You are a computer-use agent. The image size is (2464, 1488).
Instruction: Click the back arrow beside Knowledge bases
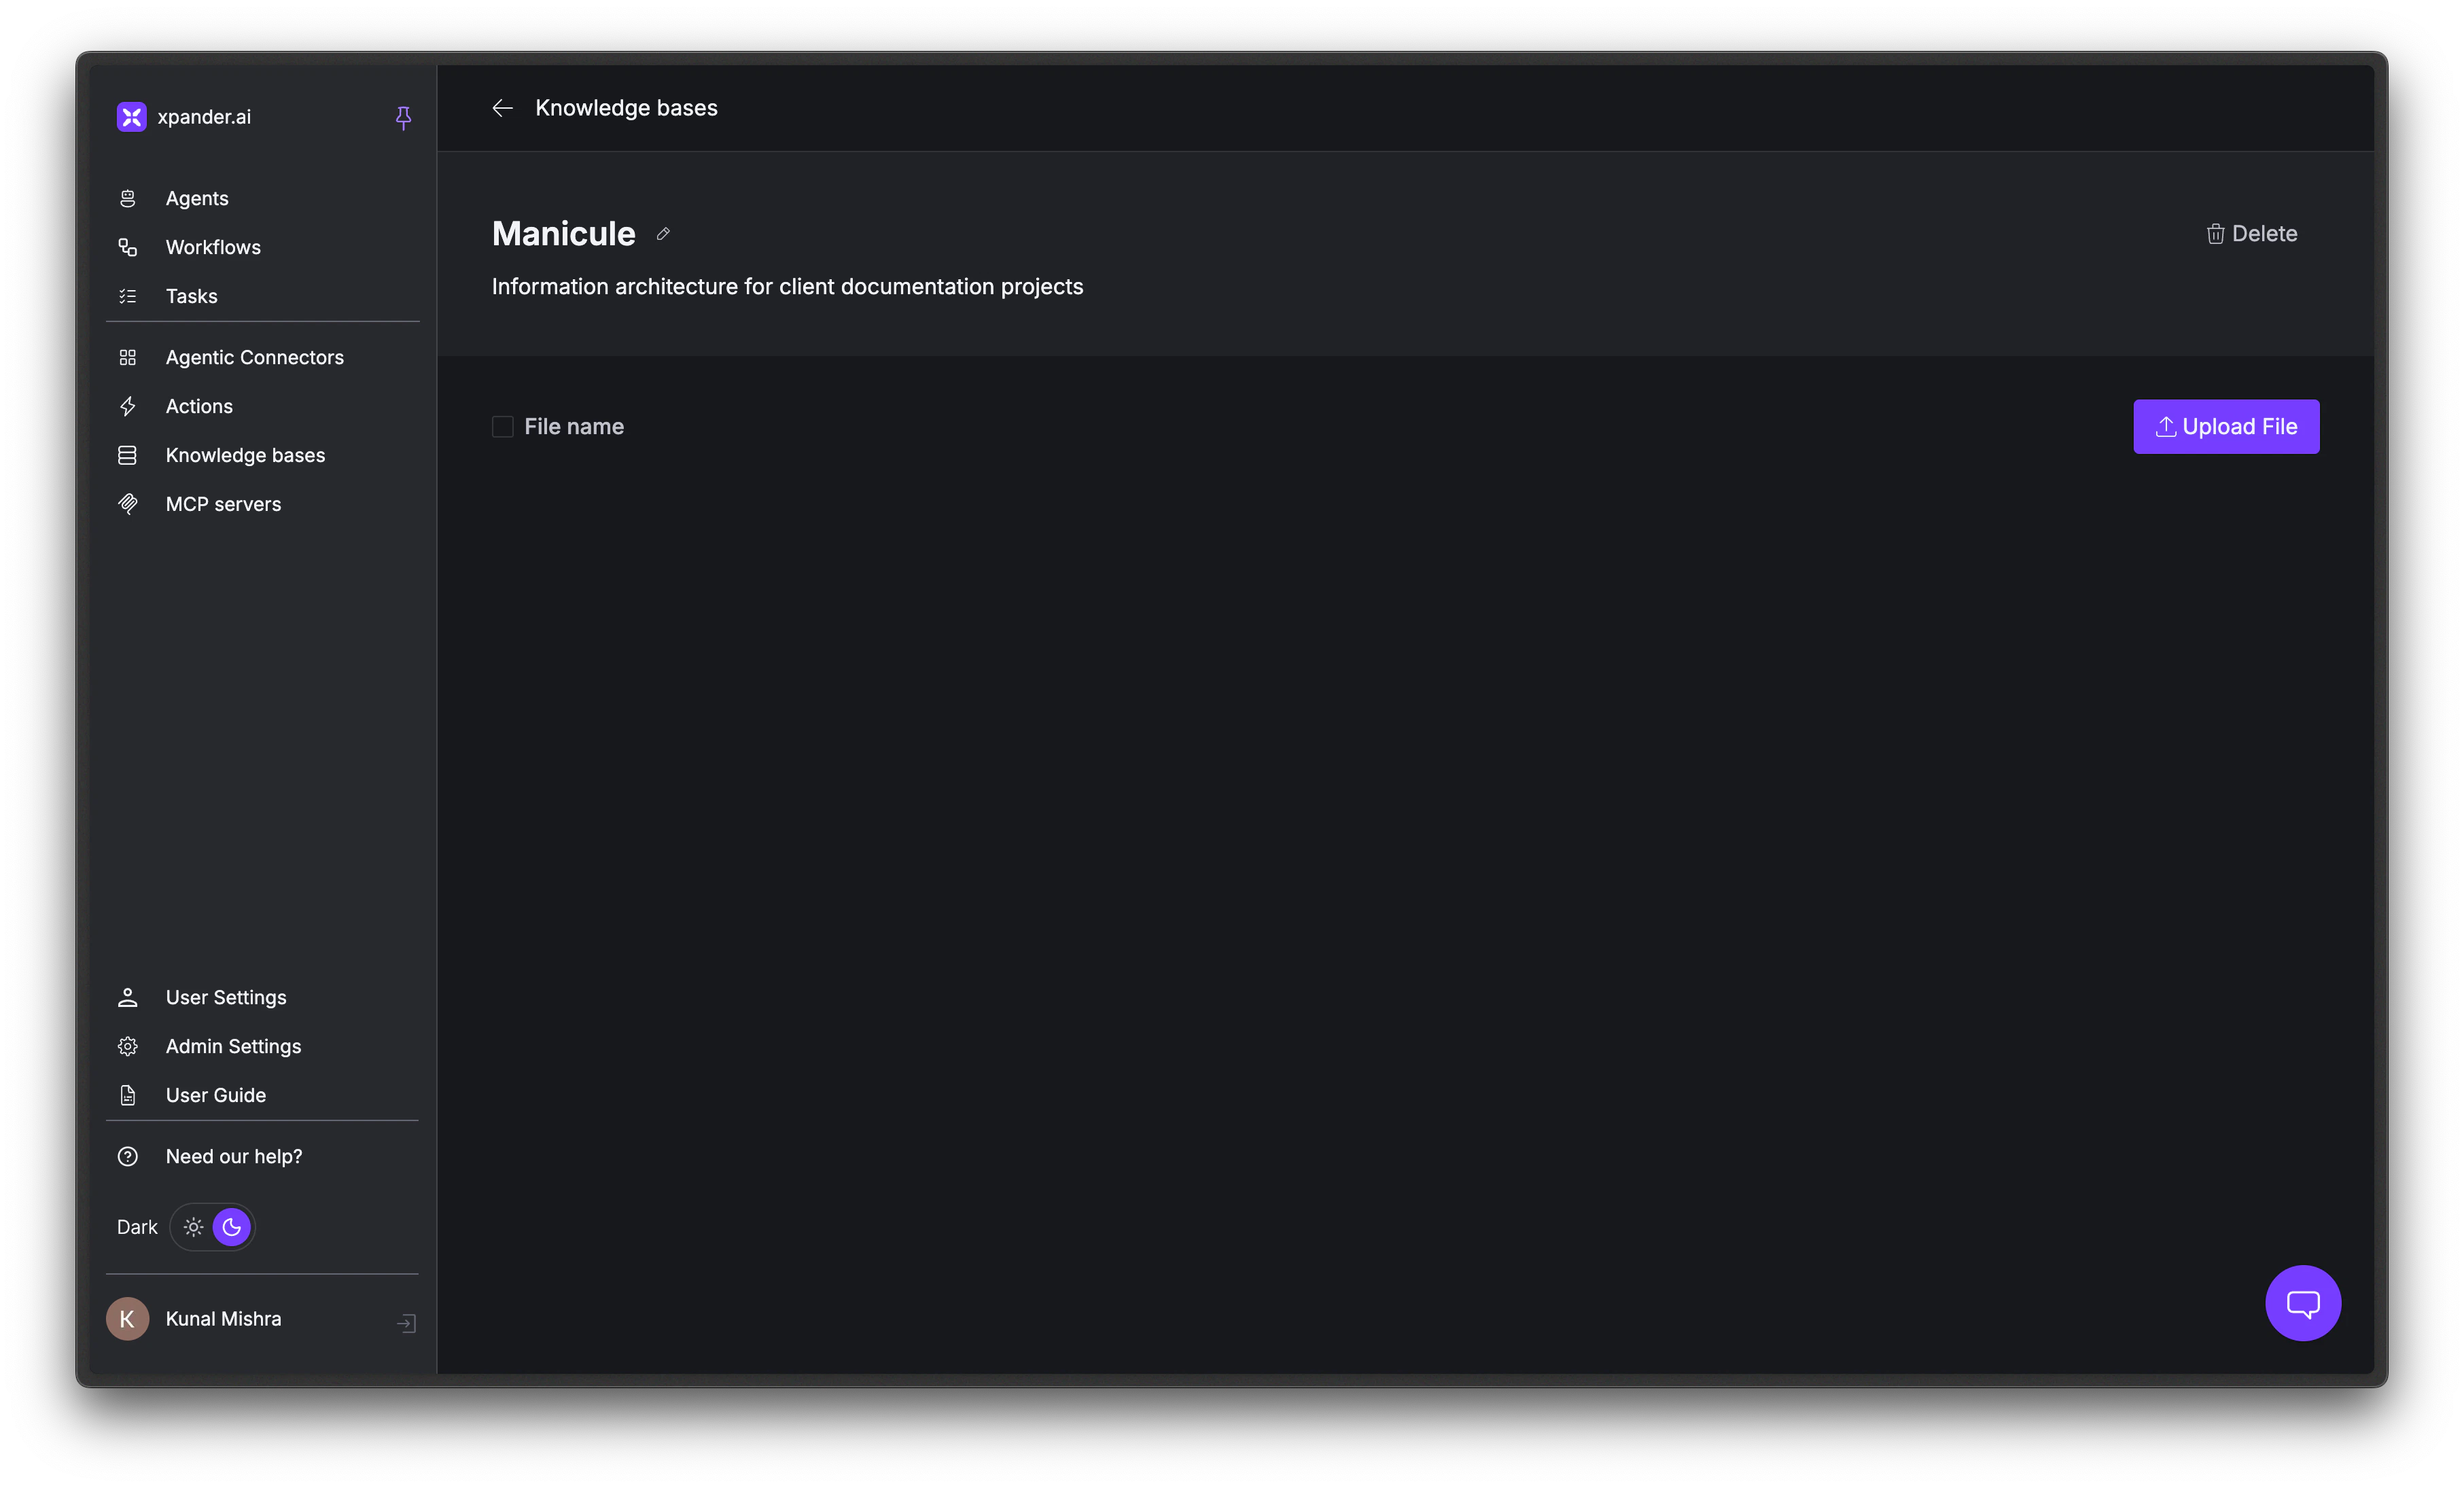[x=501, y=108]
